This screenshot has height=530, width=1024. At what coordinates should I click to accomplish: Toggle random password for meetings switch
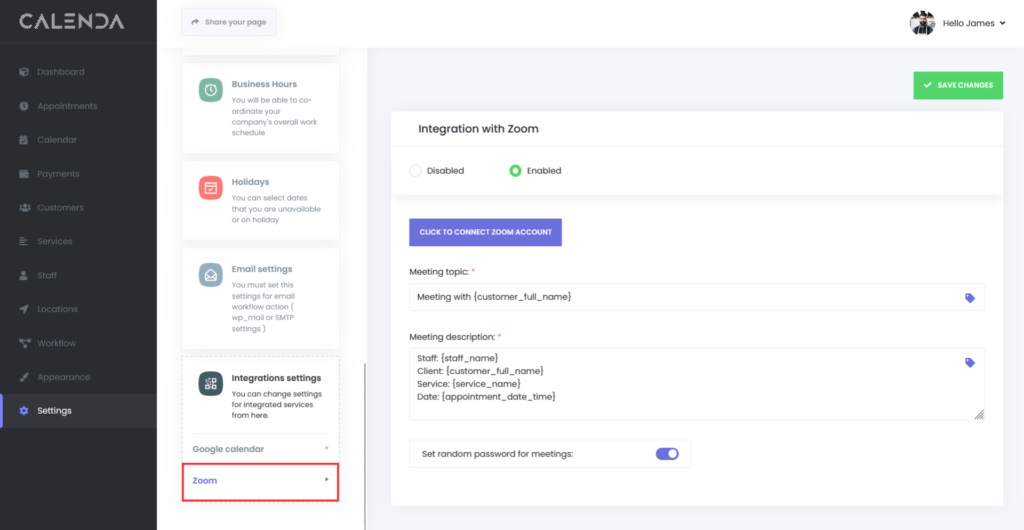667,454
